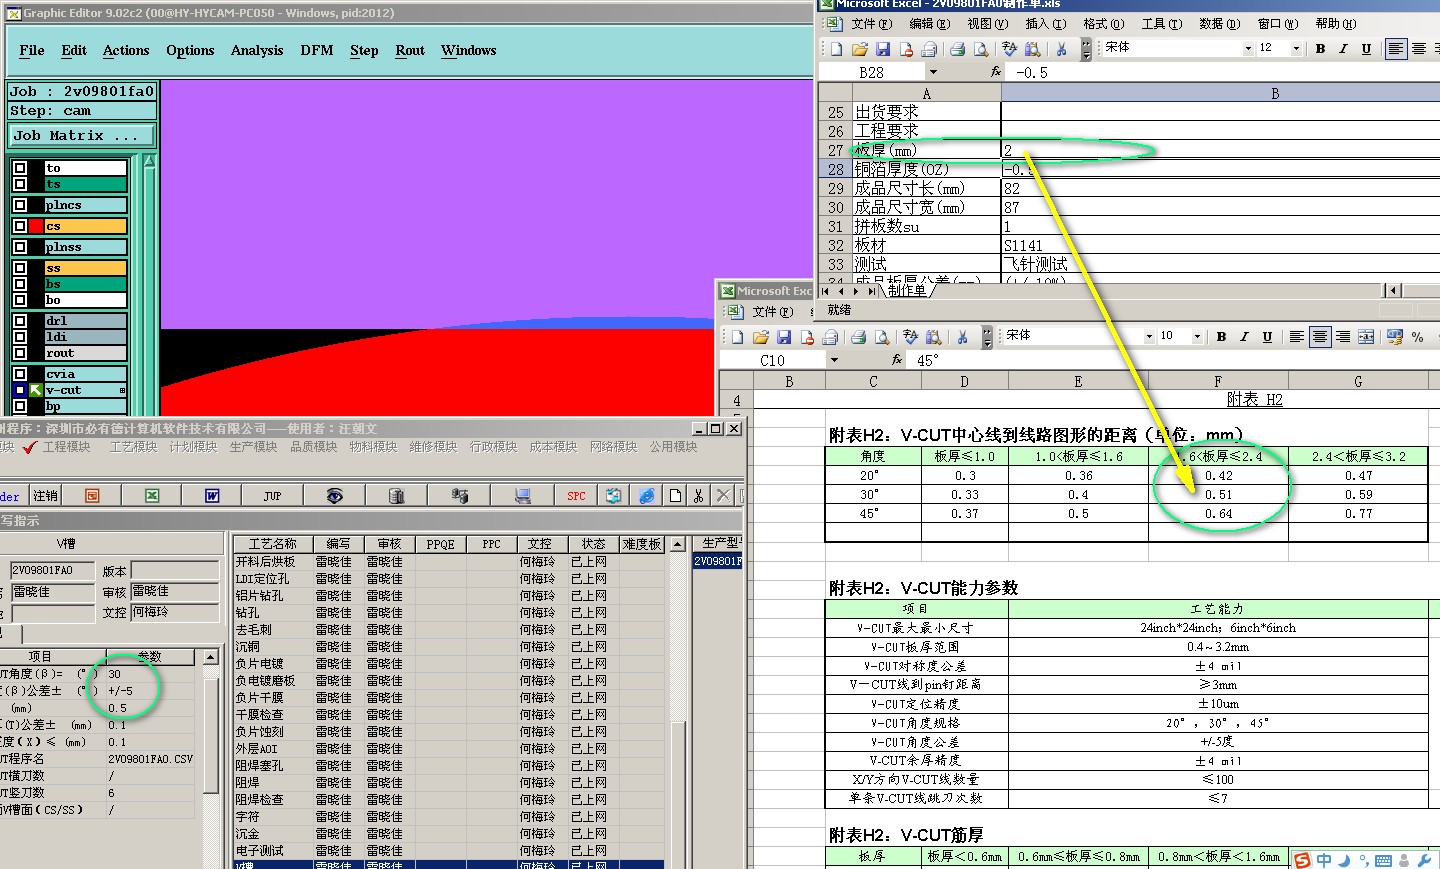Viewport: 1440px width, 869px height.
Task: Click the New workbook icon in the lower Excel toolbar
Action: (737, 337)
